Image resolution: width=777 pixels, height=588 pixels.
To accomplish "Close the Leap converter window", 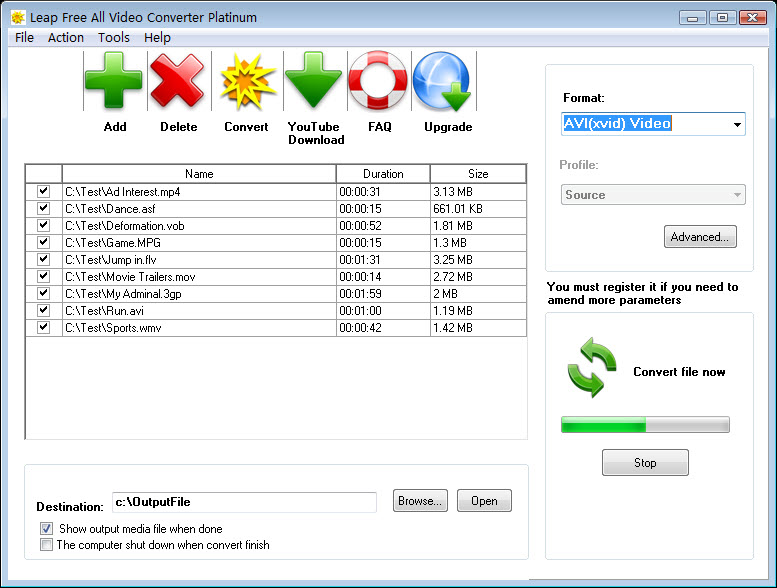I will 752,18.
